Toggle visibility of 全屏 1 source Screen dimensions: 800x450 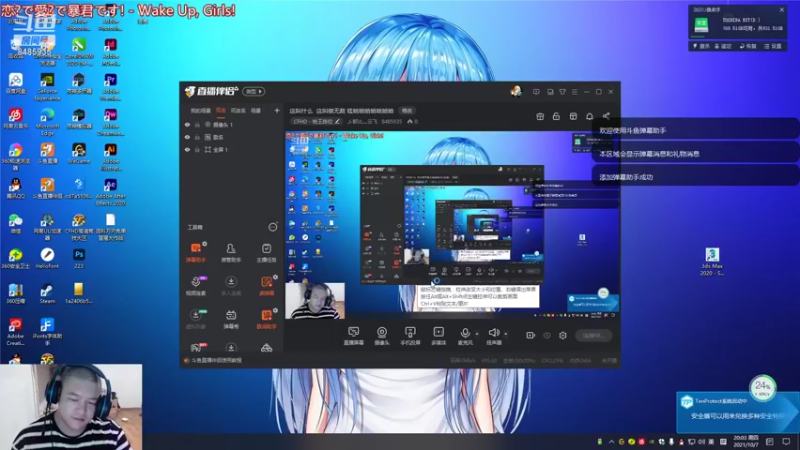pos(187,149)
